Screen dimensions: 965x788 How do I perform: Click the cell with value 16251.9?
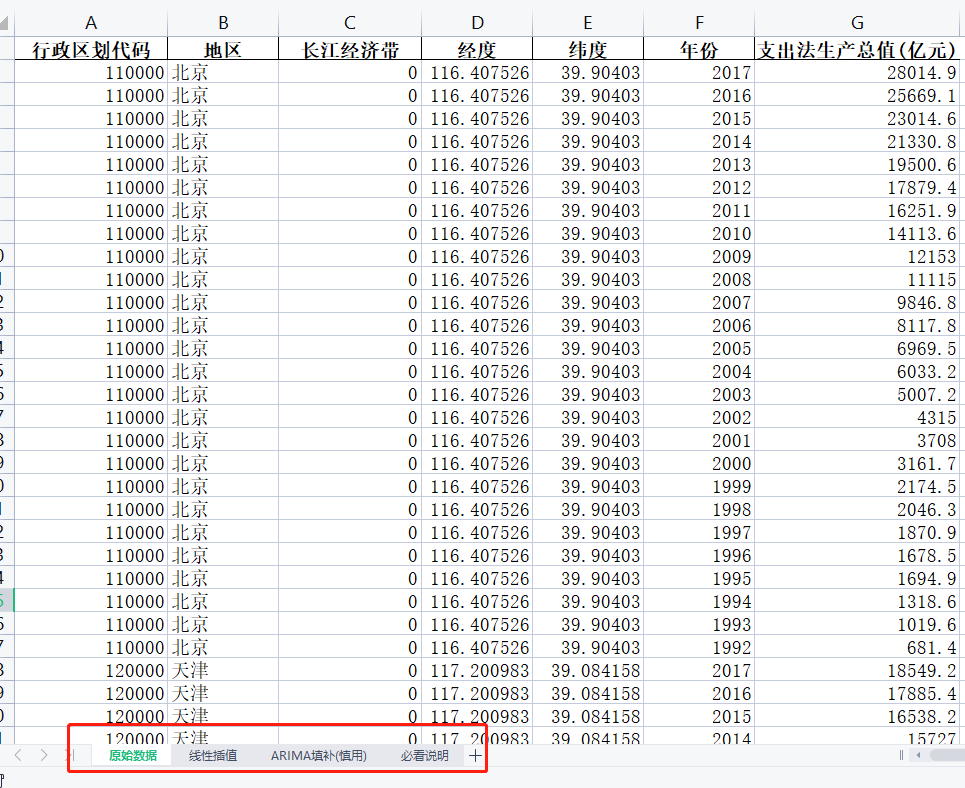tap(857, 211)
